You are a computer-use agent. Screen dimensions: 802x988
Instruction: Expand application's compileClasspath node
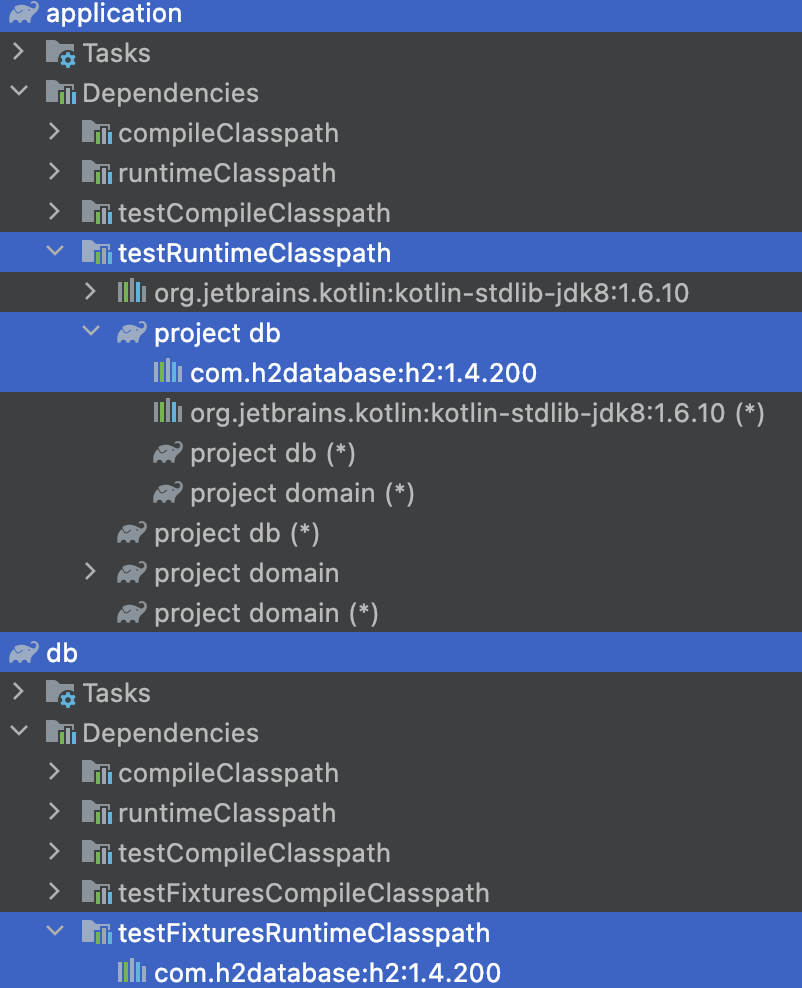(x=55, y=132)
